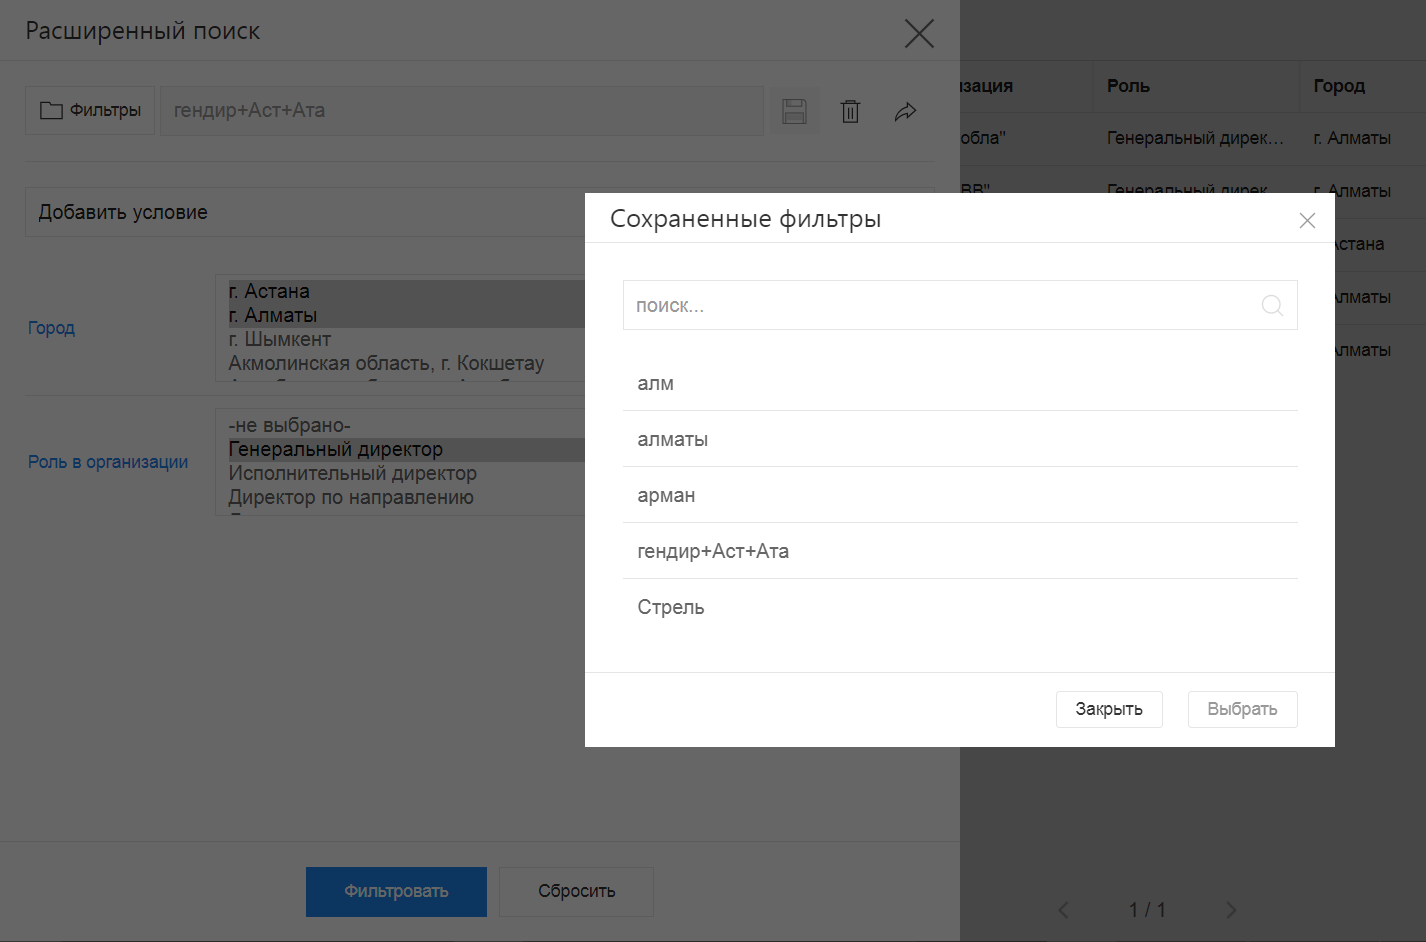This screenshot has width=1426, height=942.
Task: Open the Фильтры folder button
Action: coord(90,111)
